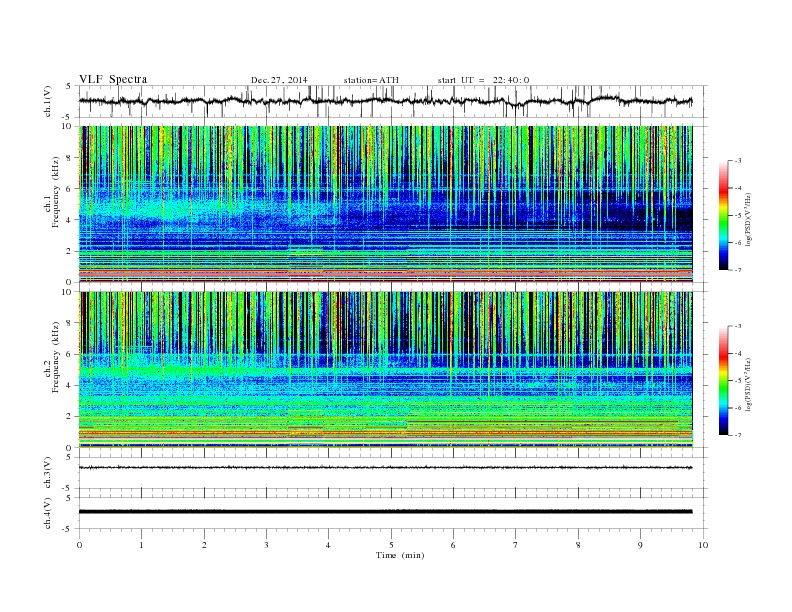Click the "ch.3(V)" axis label

[x=48, y=473]
